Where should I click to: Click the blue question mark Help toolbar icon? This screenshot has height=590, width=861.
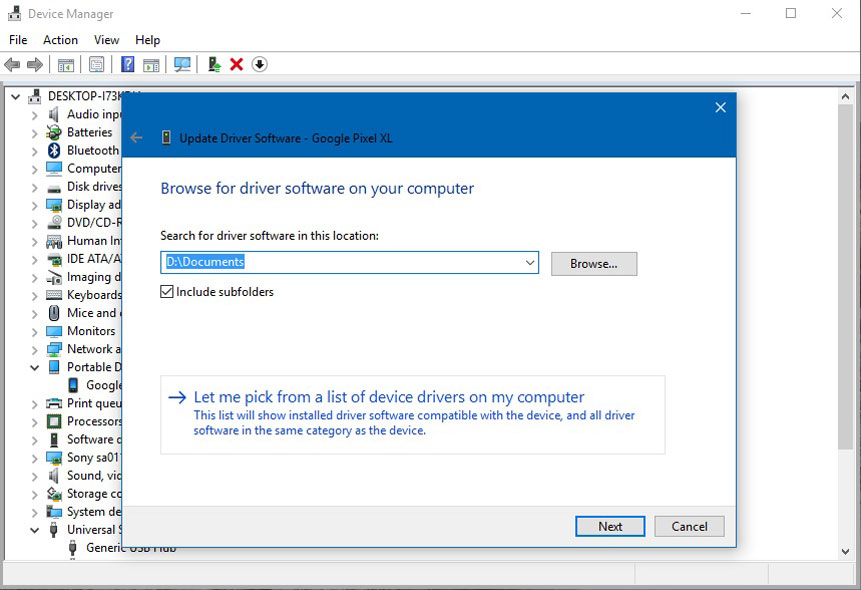tap(127, 64)
